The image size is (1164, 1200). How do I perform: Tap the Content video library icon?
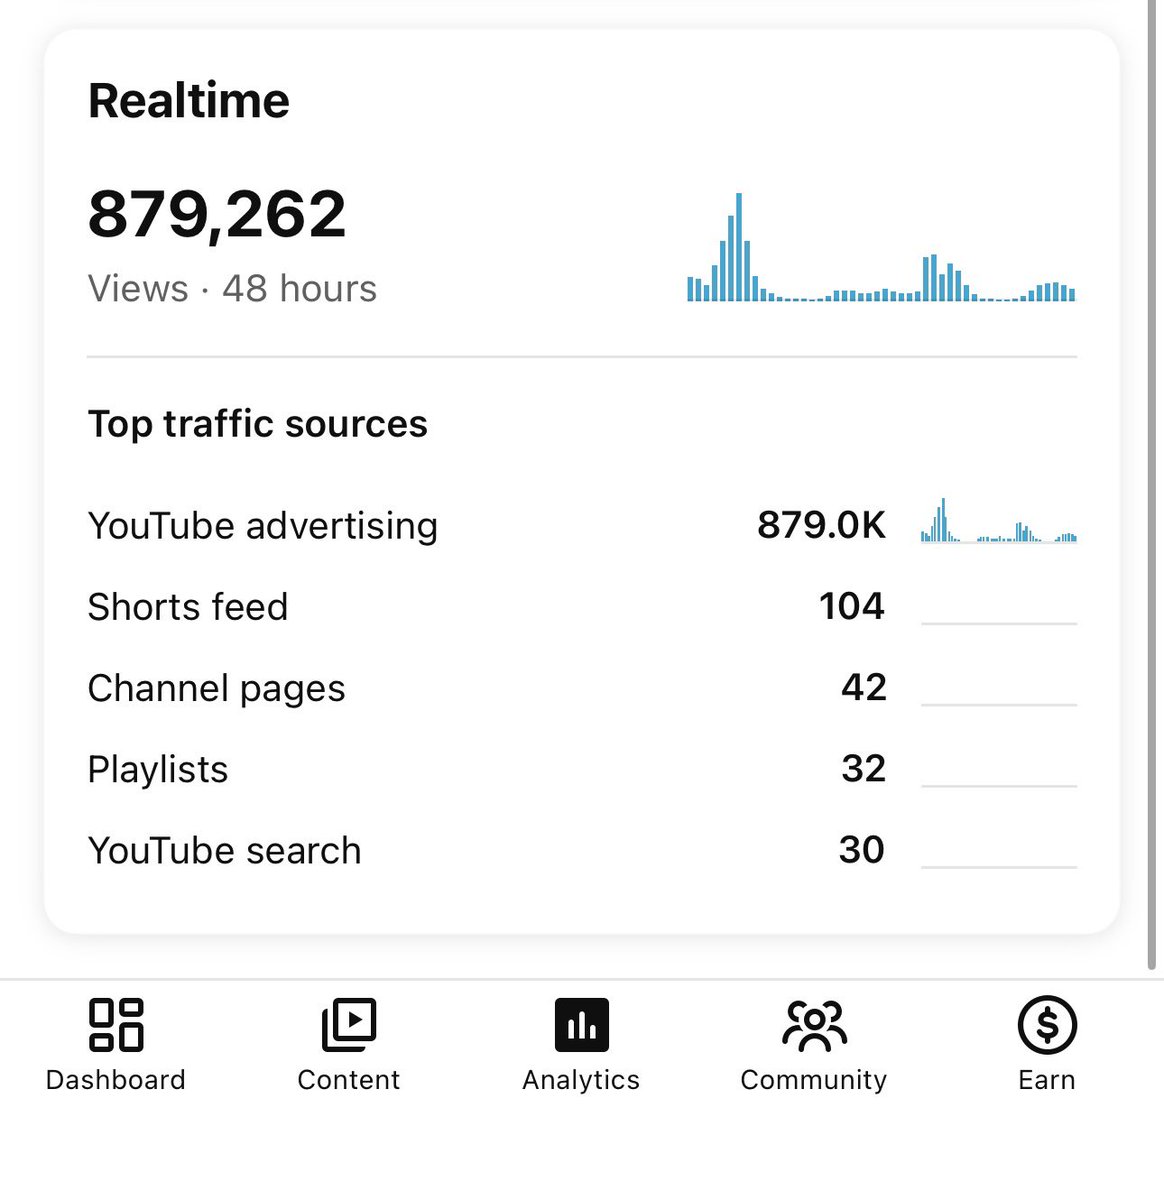point(349,1025)
